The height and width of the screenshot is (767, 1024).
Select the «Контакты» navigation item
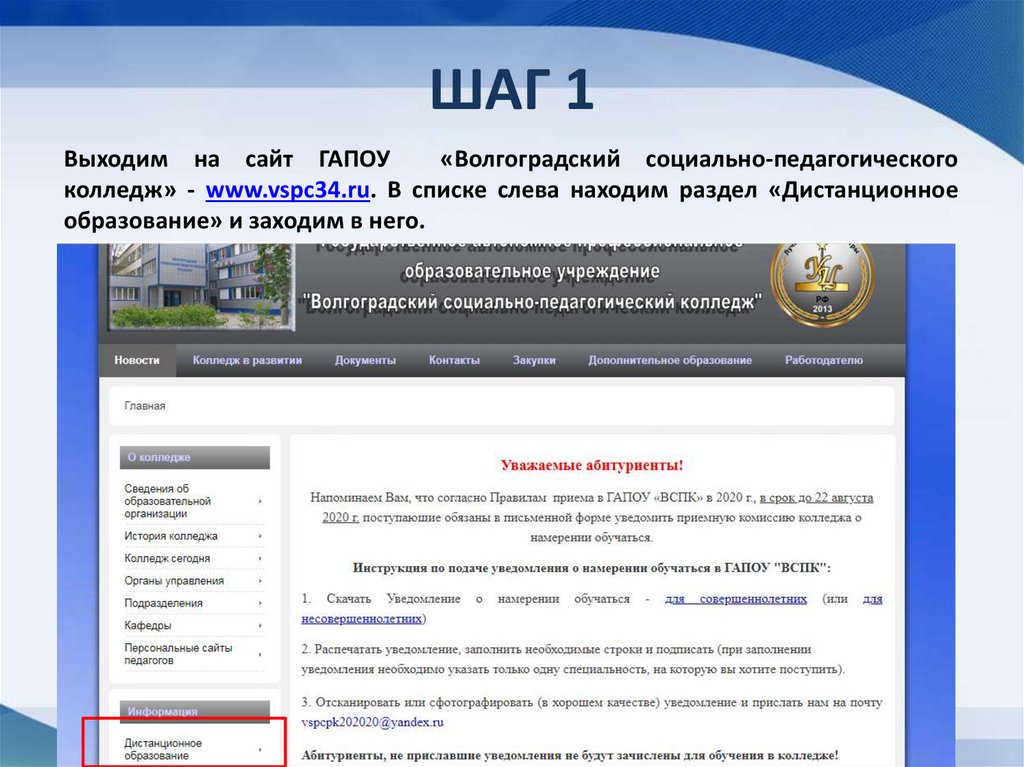454,359
